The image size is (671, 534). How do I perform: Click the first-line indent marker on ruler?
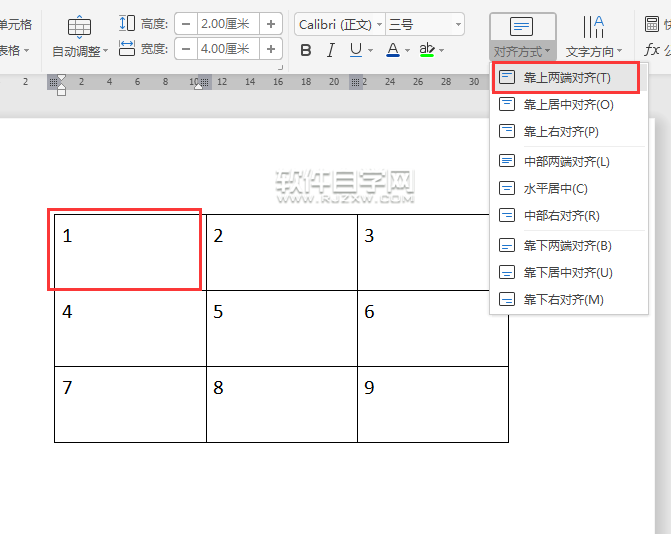pyautogui.click(x=61, y=78)
